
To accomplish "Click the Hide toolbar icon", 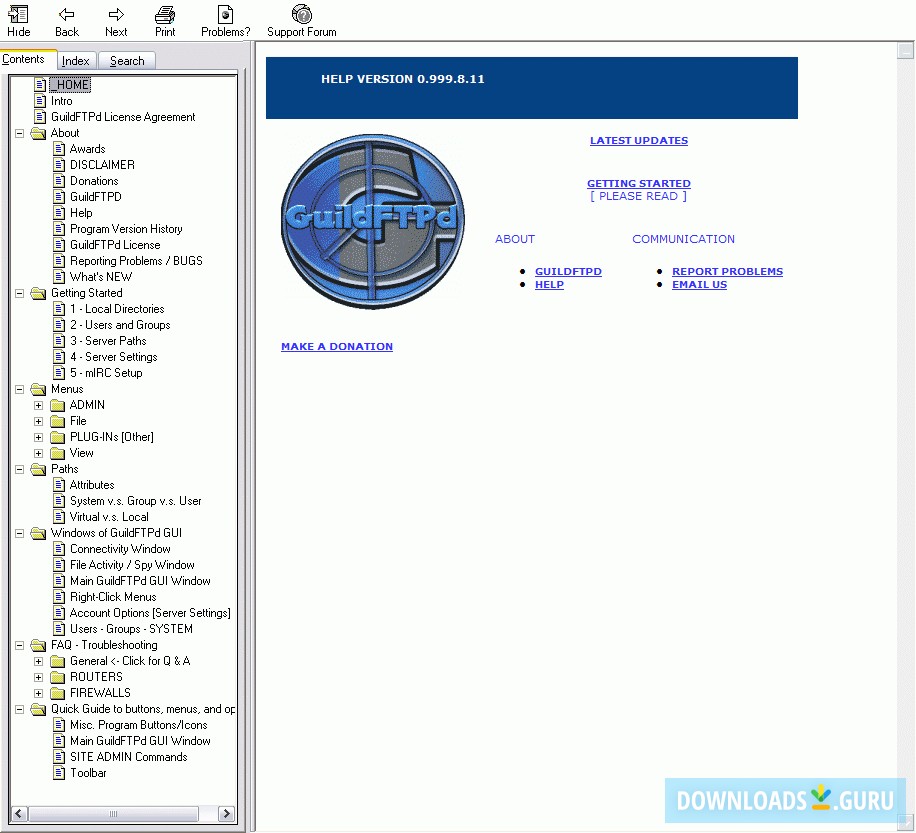I will pyautogui.click(x=18, y=15).
